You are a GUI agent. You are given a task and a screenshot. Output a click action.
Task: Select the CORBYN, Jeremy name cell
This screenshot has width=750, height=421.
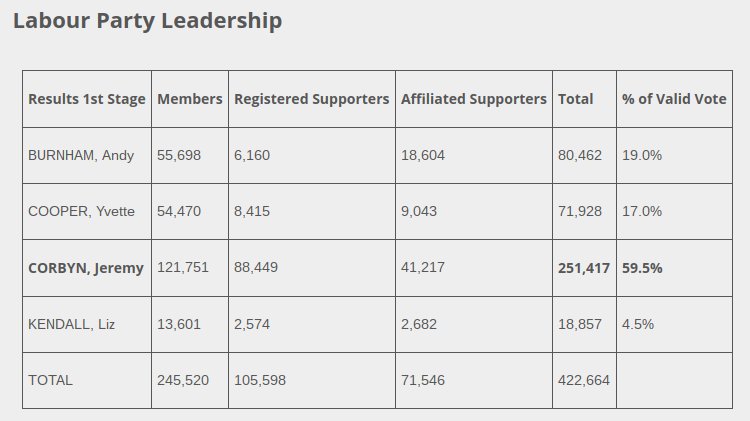[86, 268]
